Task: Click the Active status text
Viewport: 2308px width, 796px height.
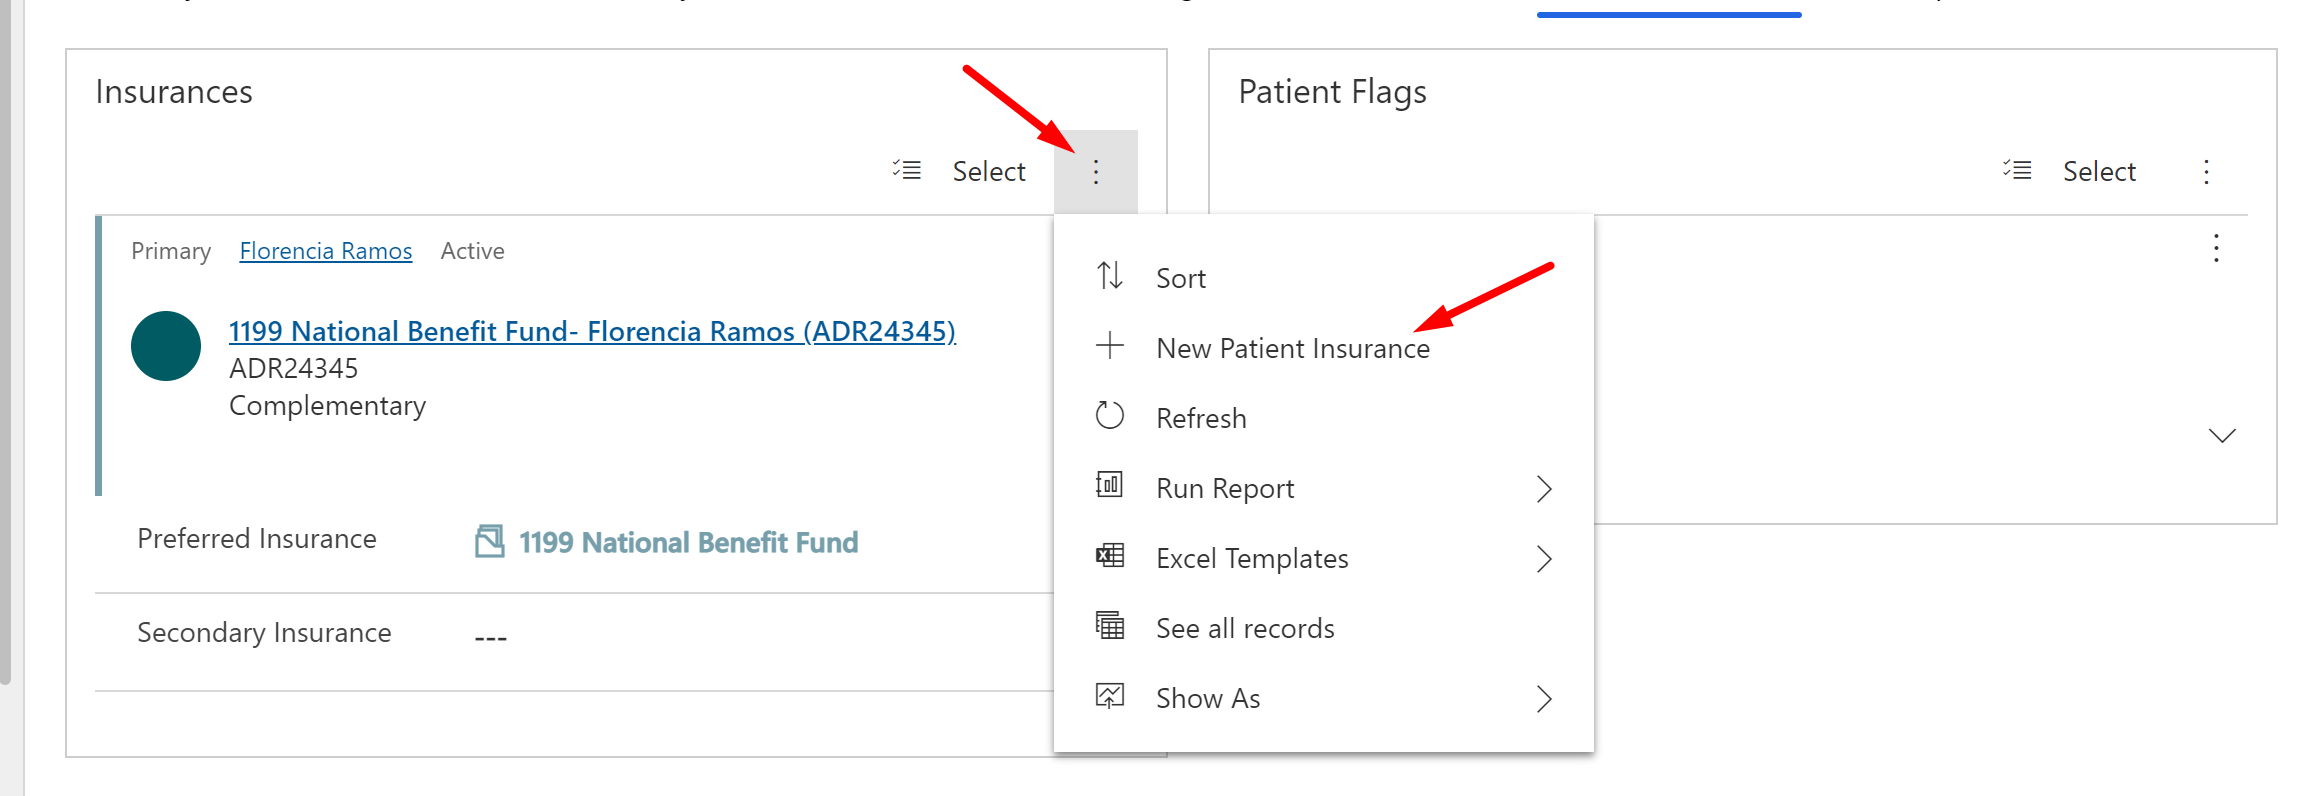Action: pyautogui.click(x=472, y=251)
